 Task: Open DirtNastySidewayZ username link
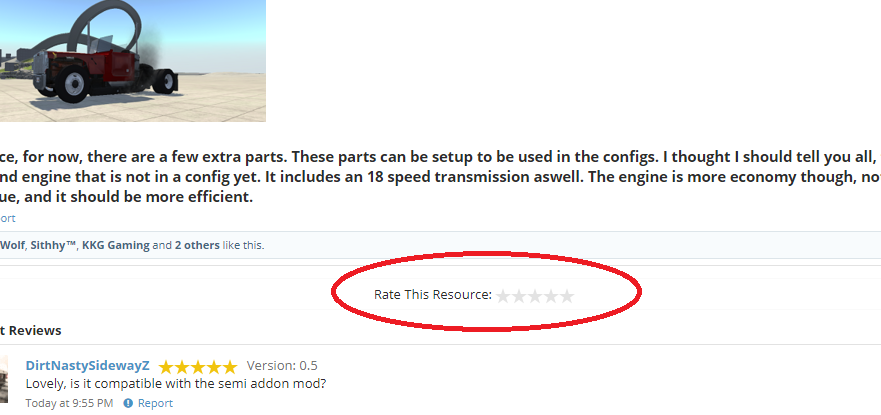(x=88, y=366)
